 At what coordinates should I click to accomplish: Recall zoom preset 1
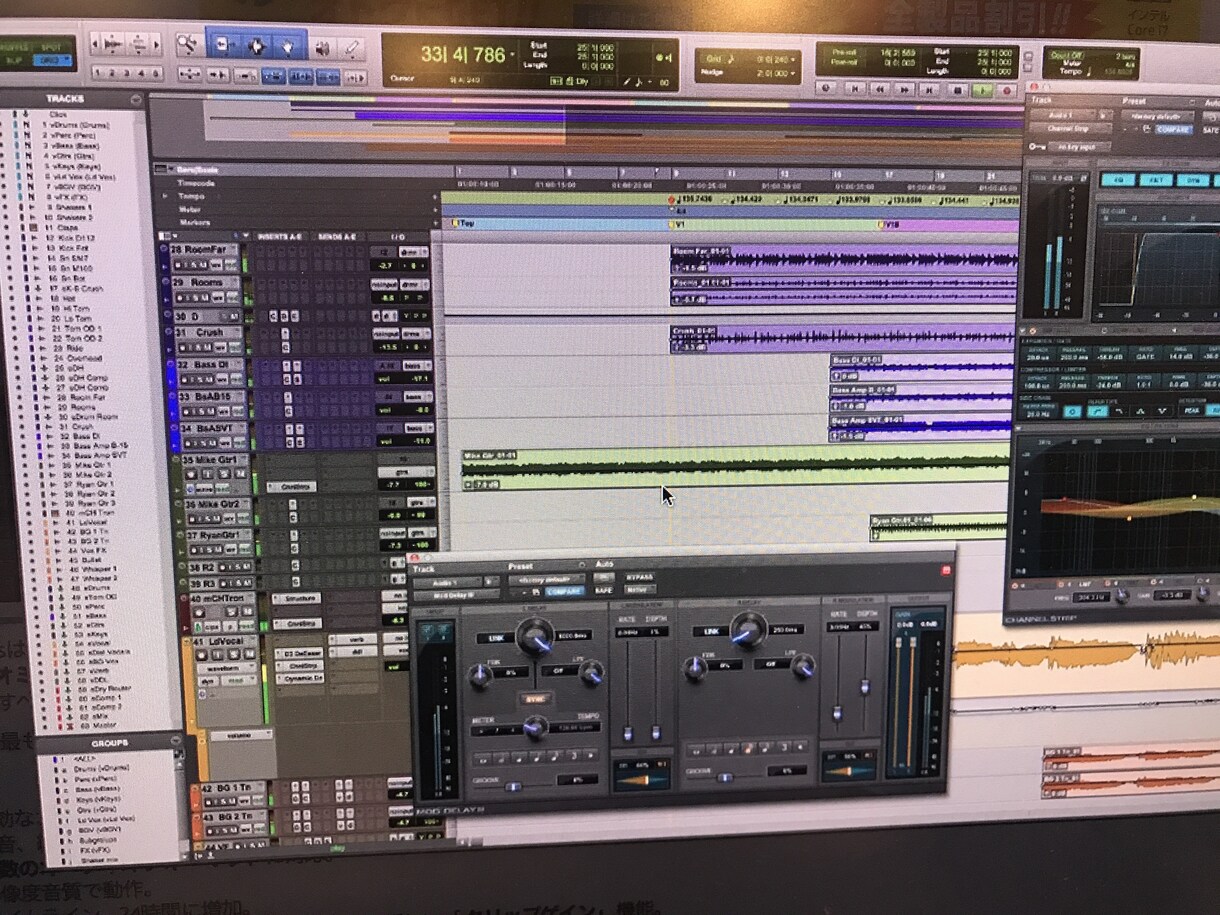coord(98,73)
